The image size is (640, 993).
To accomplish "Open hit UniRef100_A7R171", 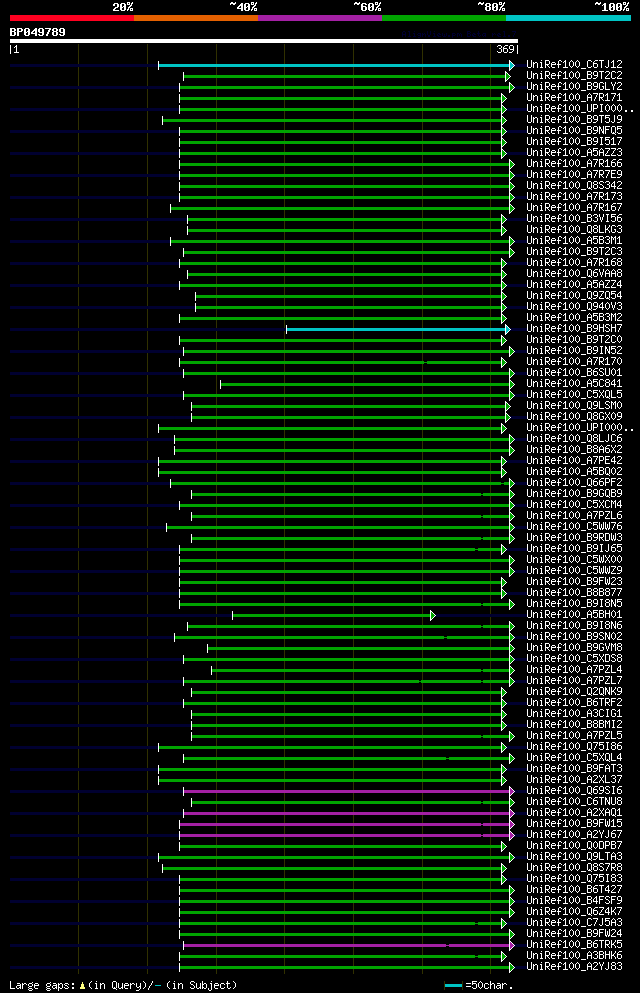I will click(574, 98).
